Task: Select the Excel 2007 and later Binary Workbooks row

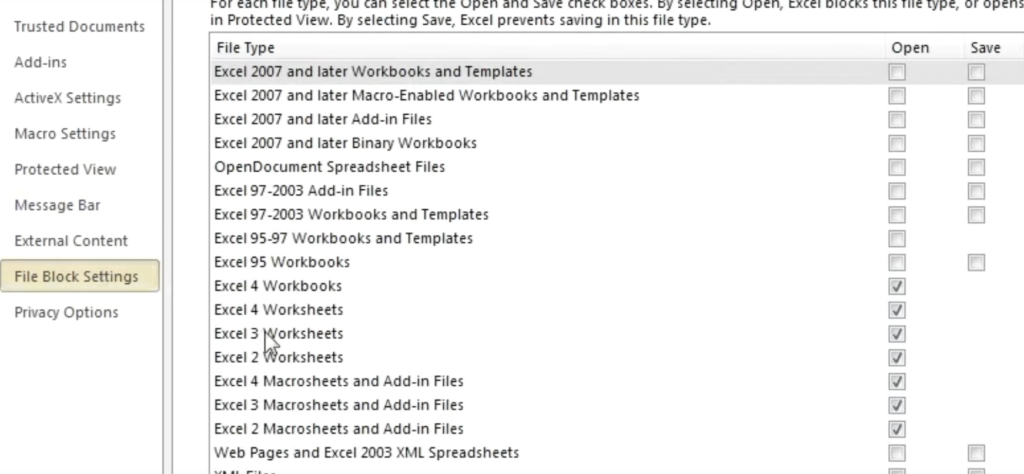Action: [345, 143]
